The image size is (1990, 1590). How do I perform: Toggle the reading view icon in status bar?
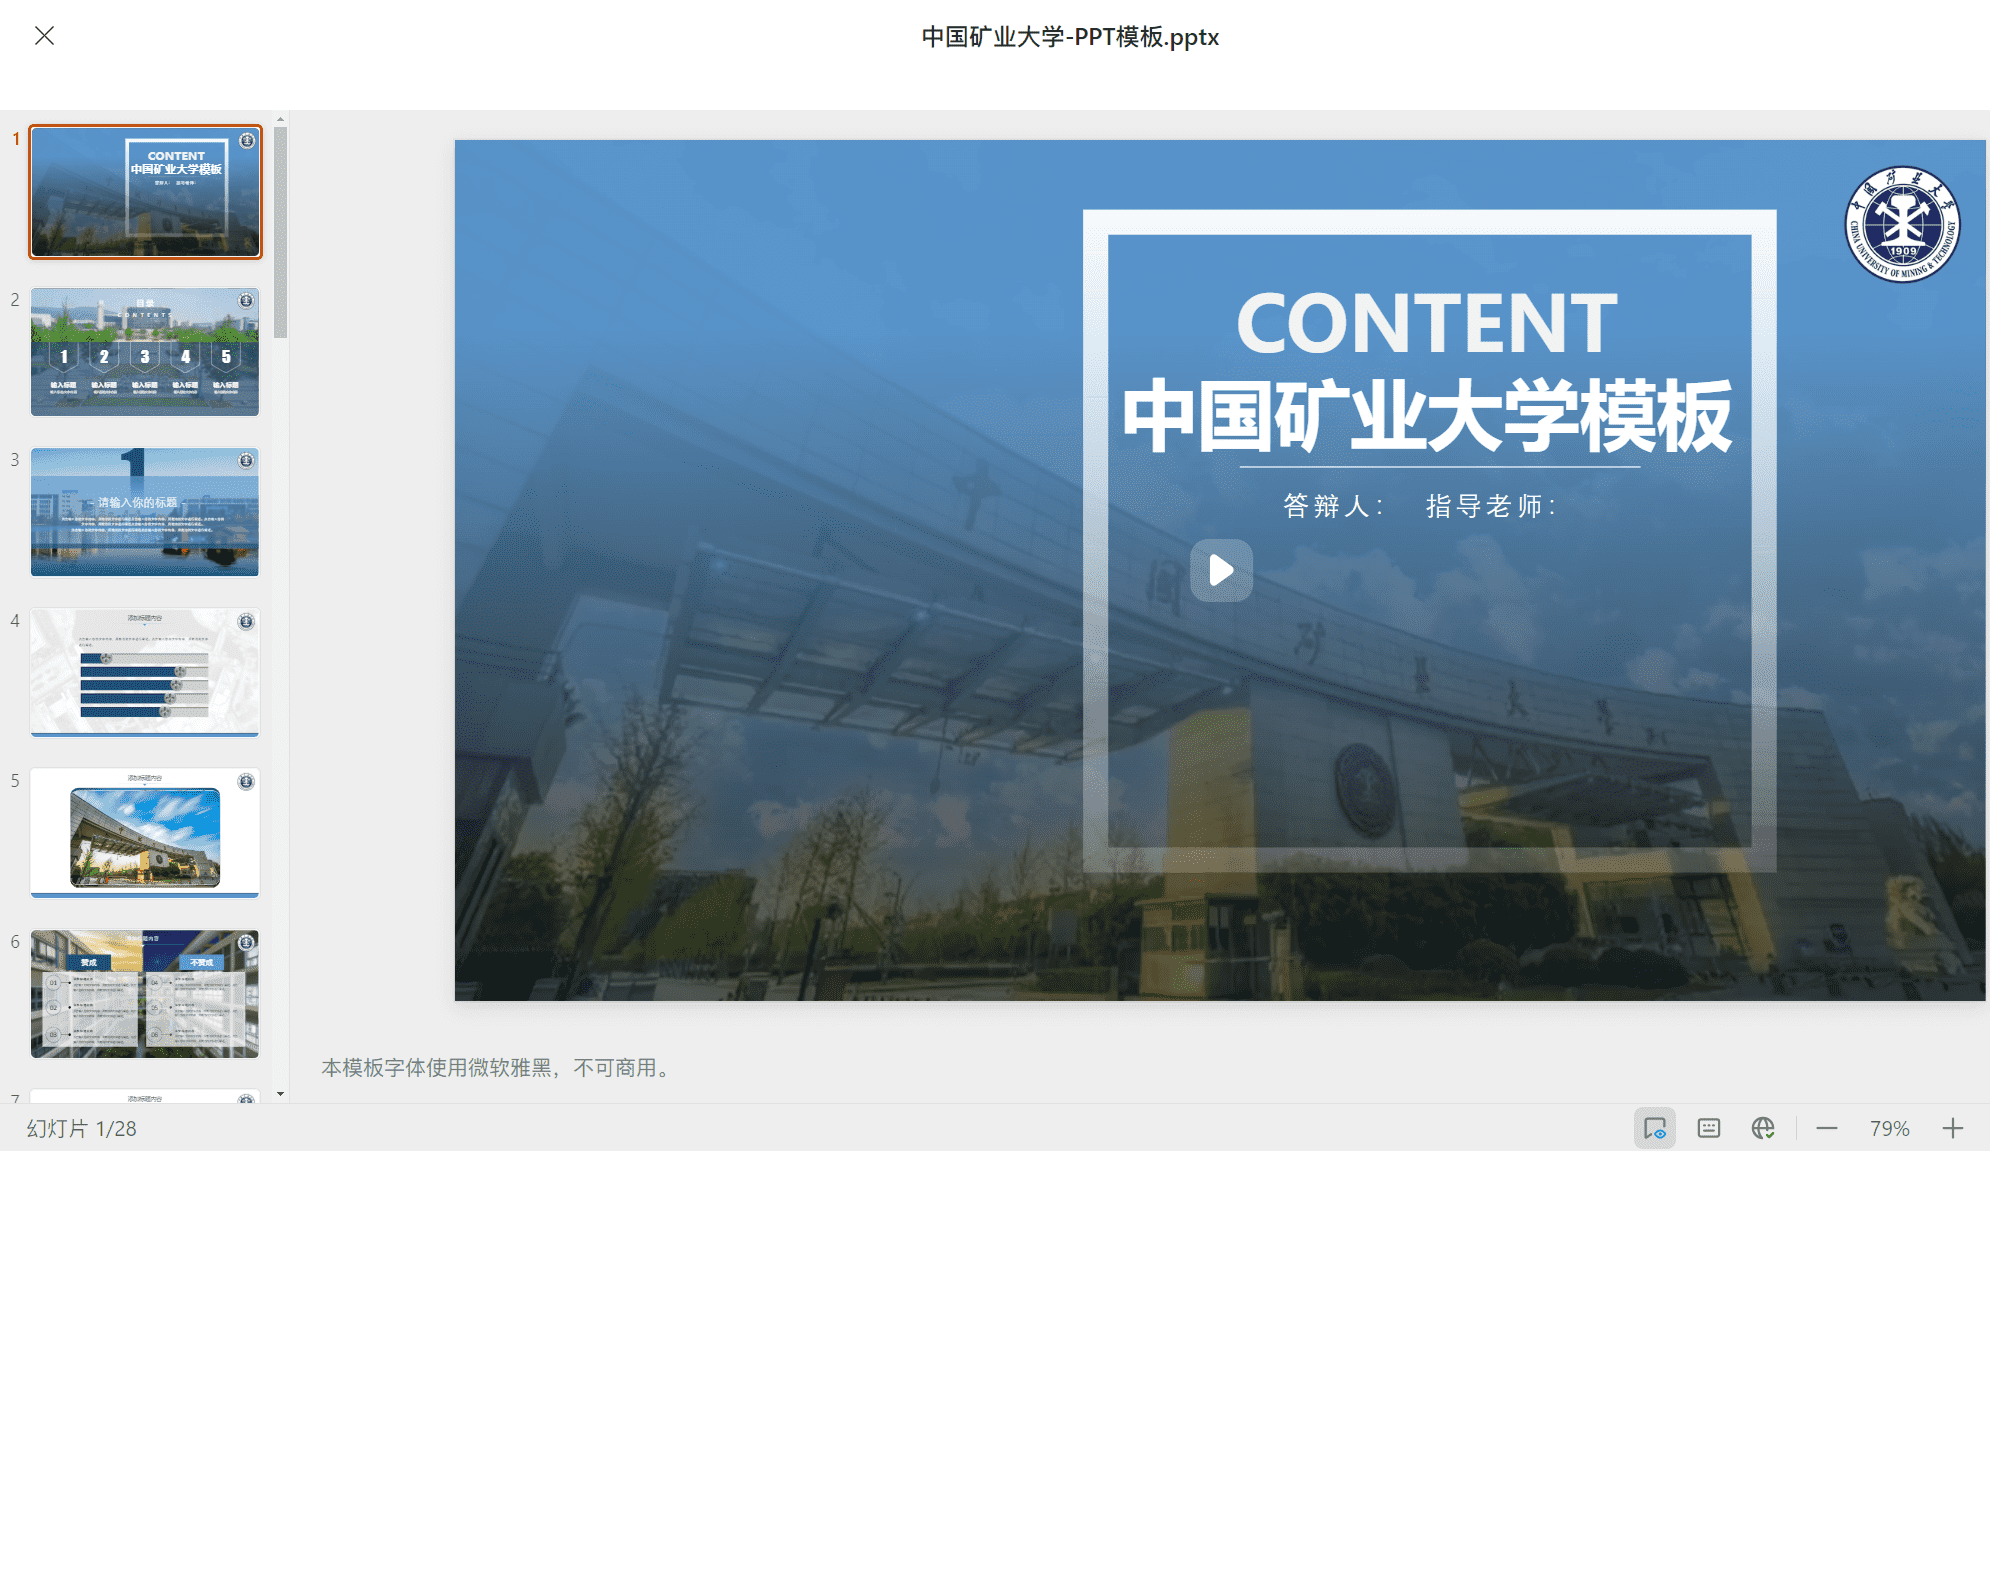[1655, 1128]
